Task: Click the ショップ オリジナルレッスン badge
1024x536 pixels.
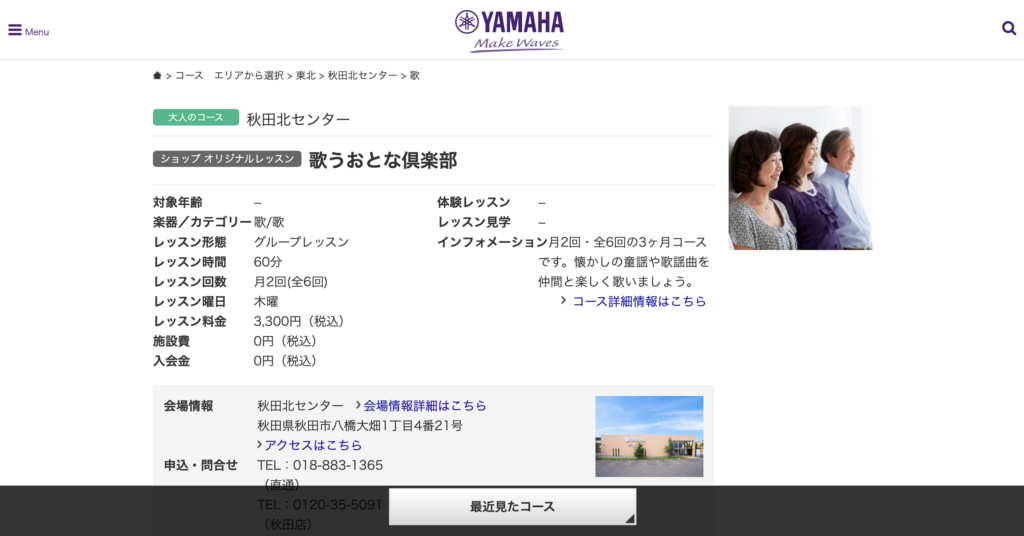Action: [x=227, y=159]
